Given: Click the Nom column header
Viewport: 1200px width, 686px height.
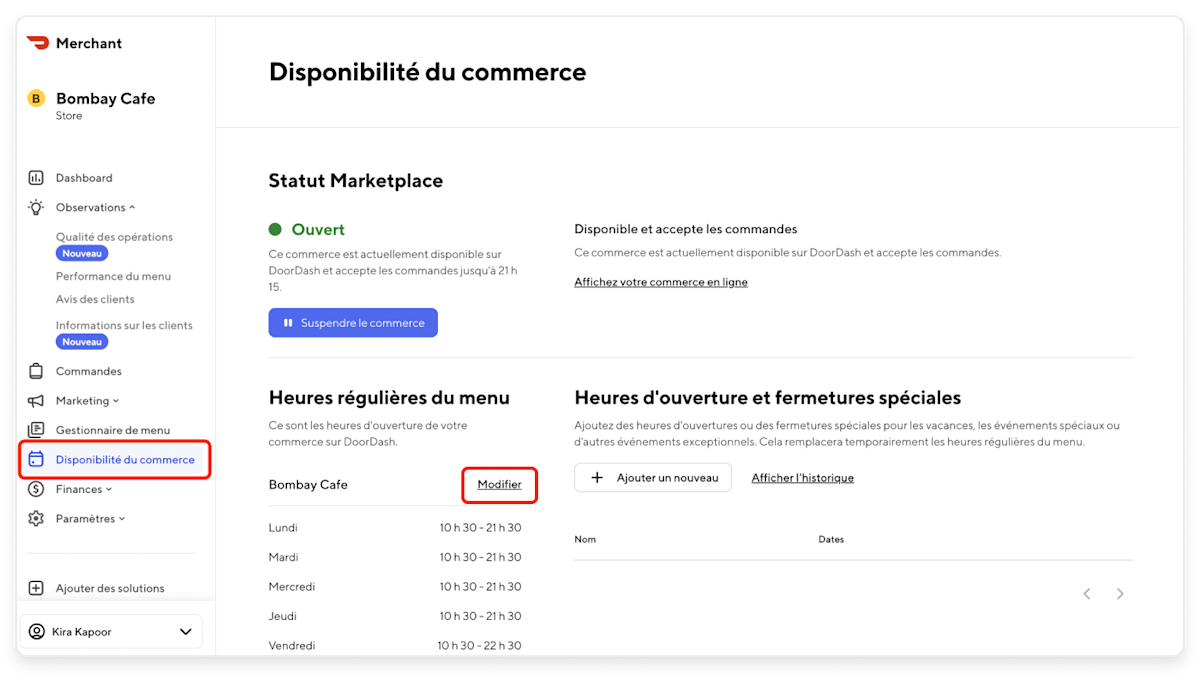Looking at the screenshot, I should [585, 539].
